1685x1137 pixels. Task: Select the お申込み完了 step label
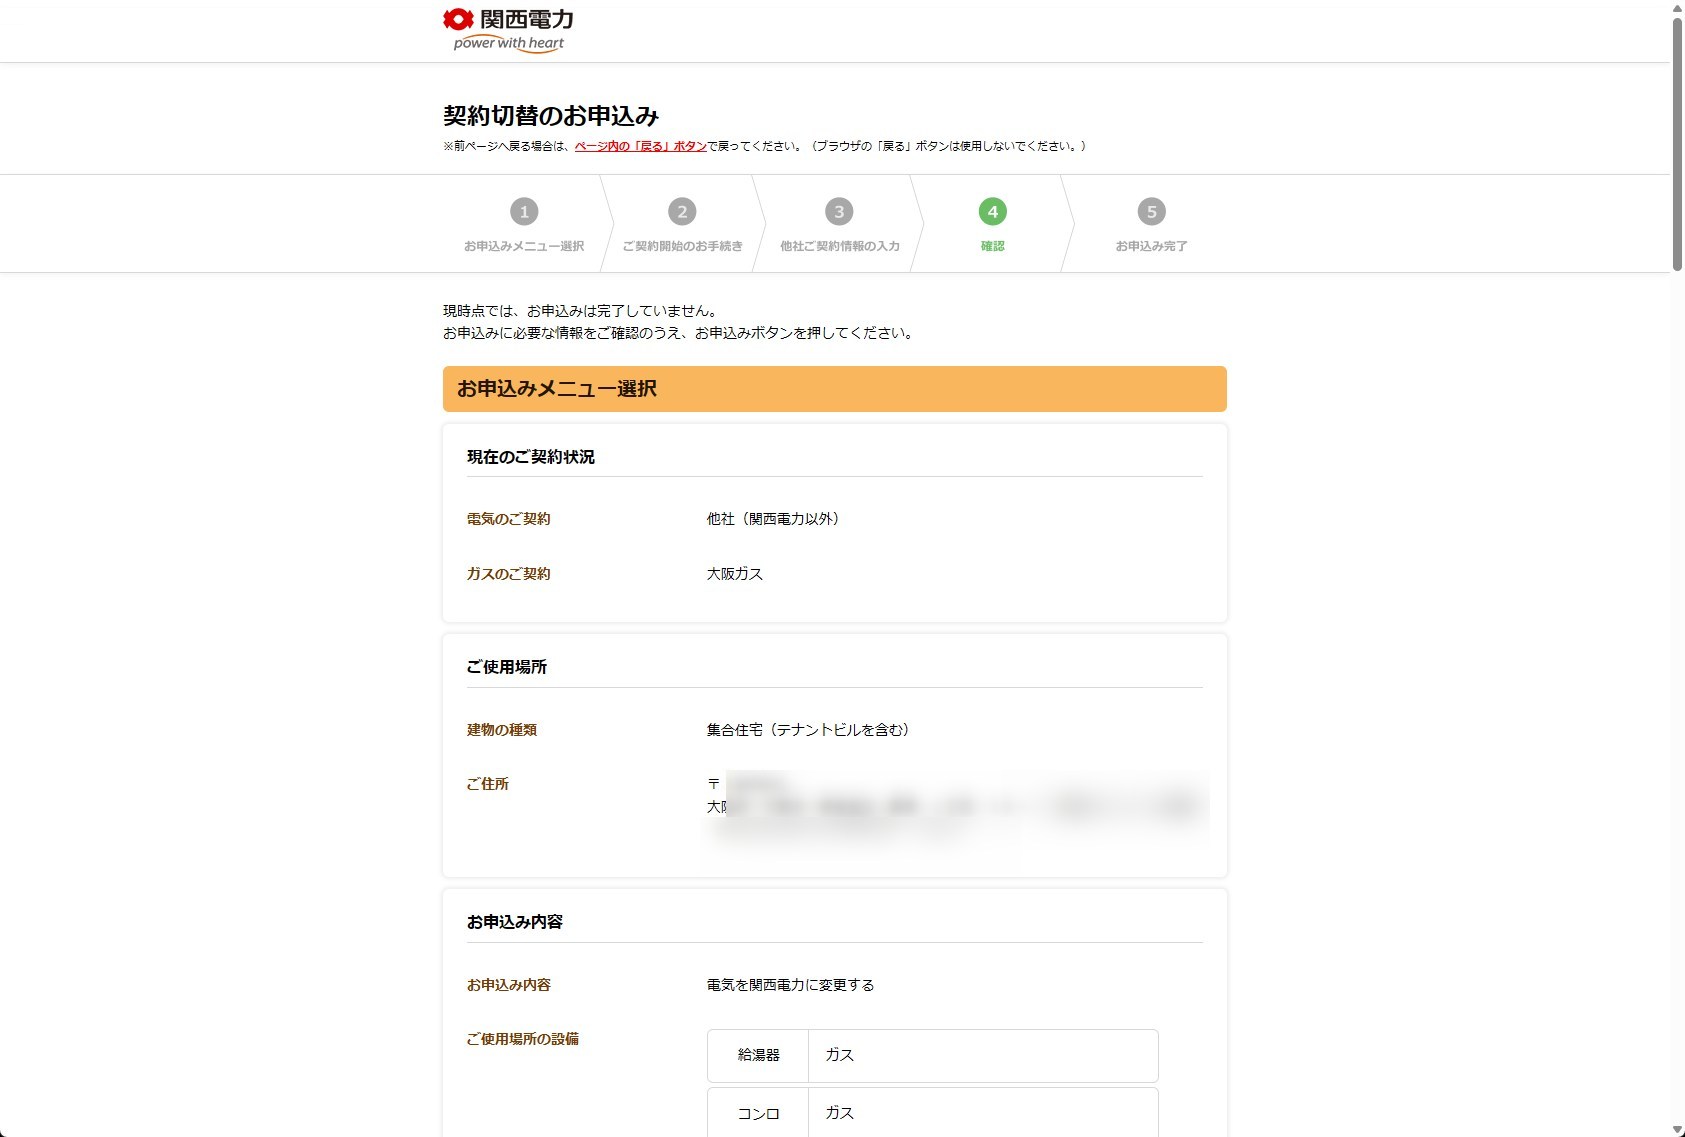1151,246
